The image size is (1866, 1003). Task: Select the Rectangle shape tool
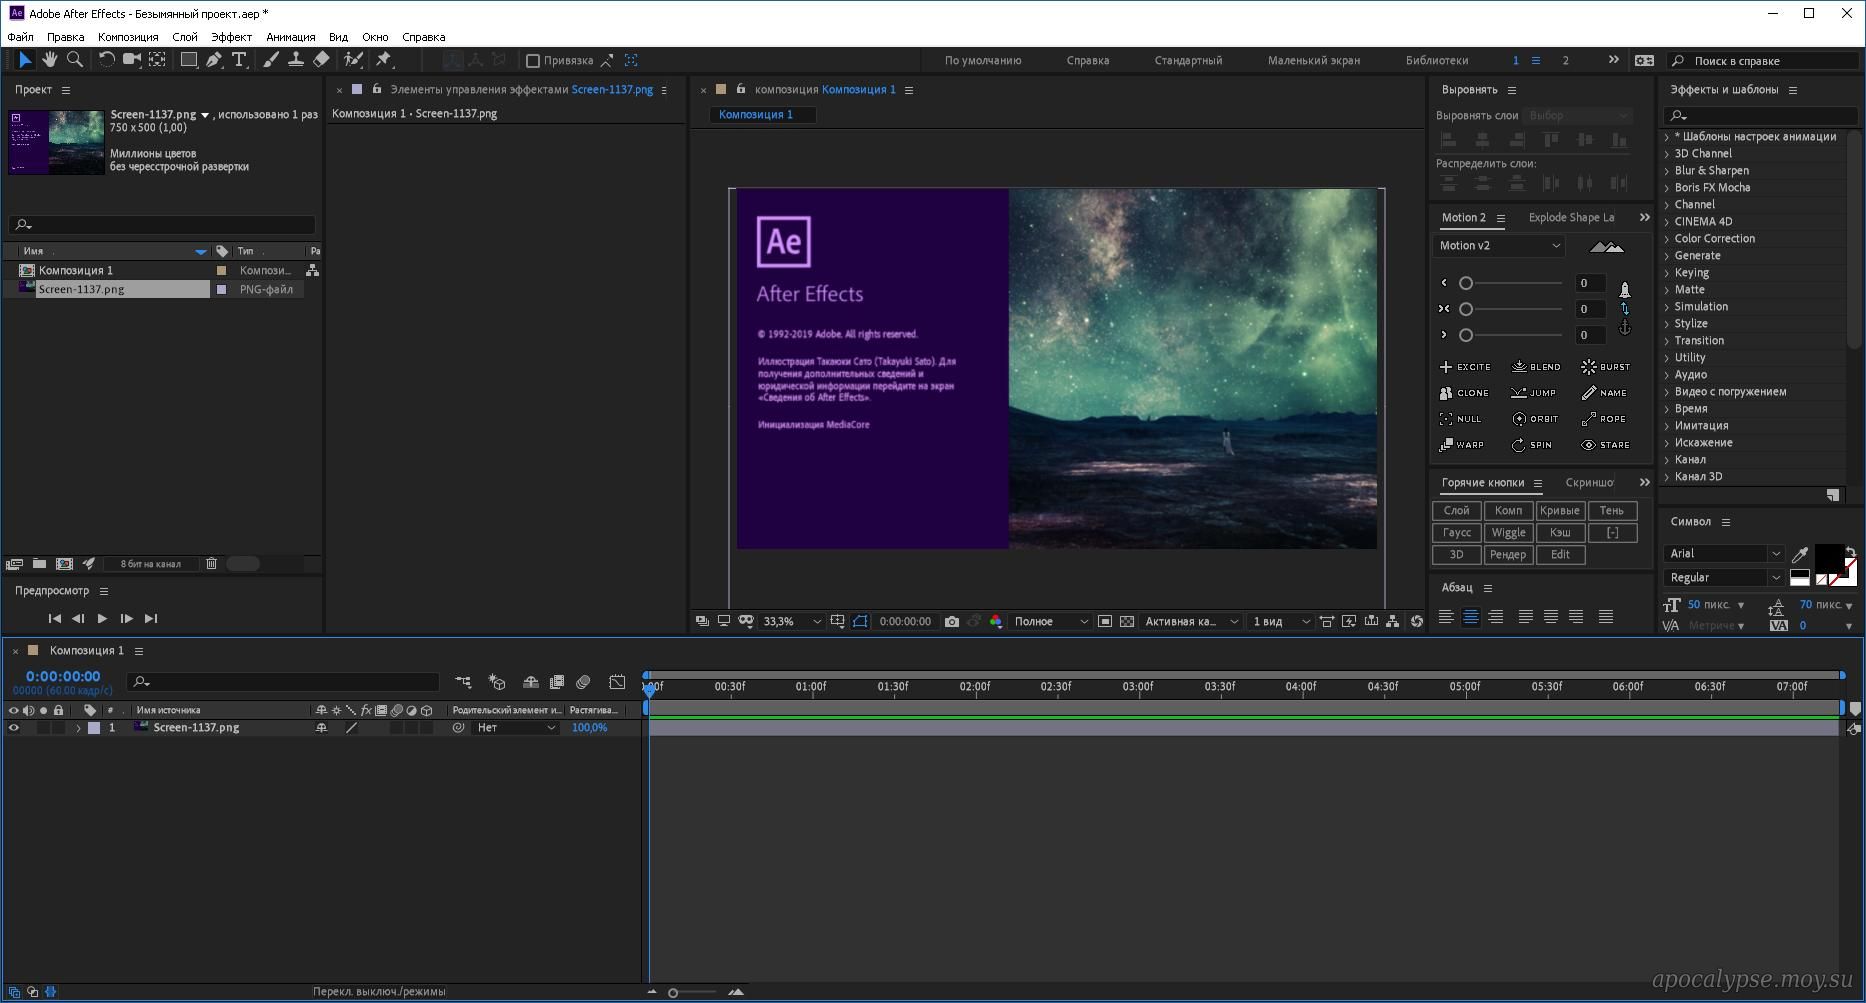188,60
